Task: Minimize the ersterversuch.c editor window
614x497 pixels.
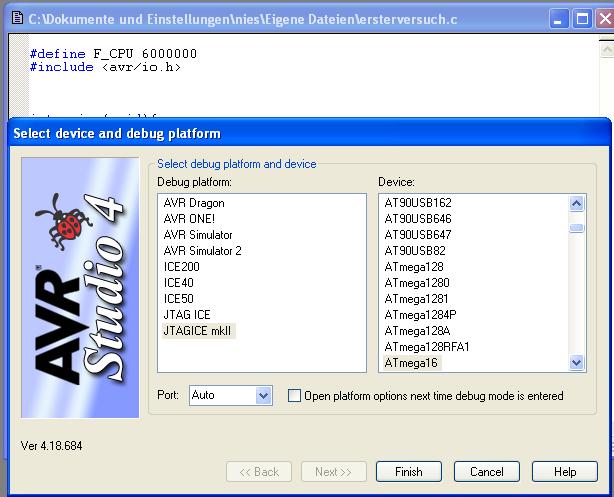Action: point(558,19)
